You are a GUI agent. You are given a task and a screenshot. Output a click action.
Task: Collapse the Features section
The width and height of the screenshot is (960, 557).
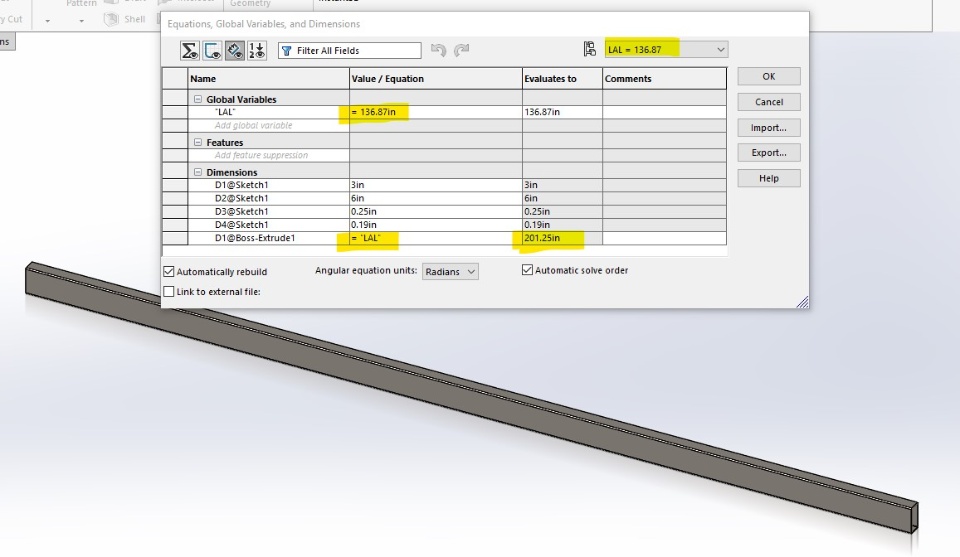pos(198,142)
